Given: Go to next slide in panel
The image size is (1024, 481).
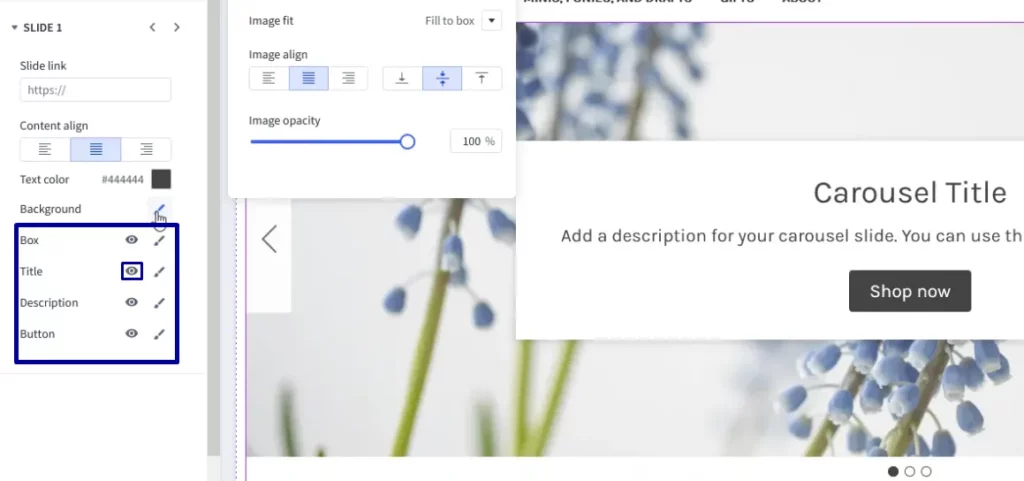Looking at the screenshot, I should (x=176, y=27).
